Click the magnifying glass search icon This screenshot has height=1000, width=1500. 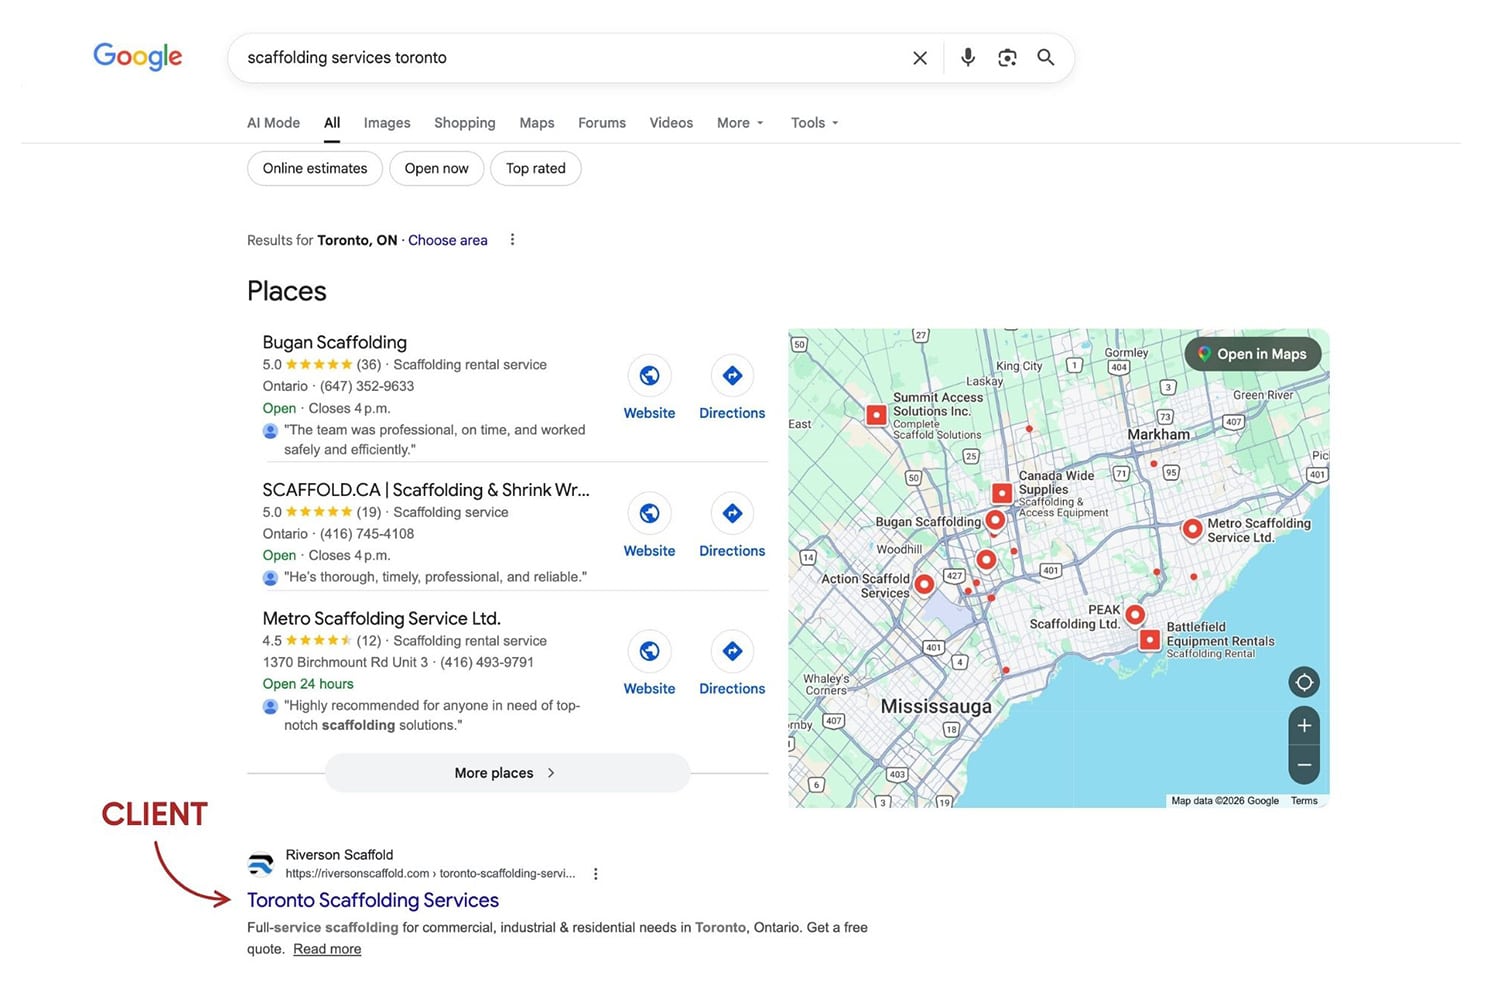pos(1045,58)
